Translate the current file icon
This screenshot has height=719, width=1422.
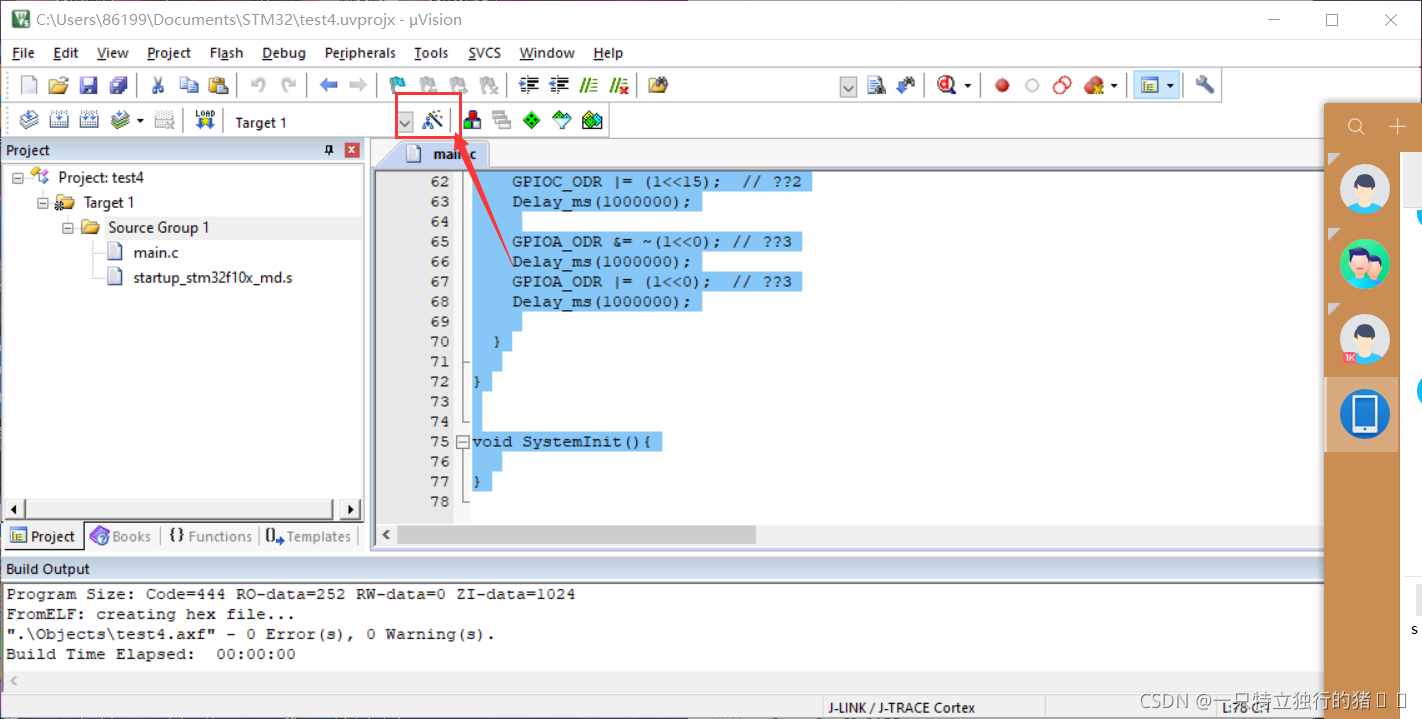pos(29,121)
